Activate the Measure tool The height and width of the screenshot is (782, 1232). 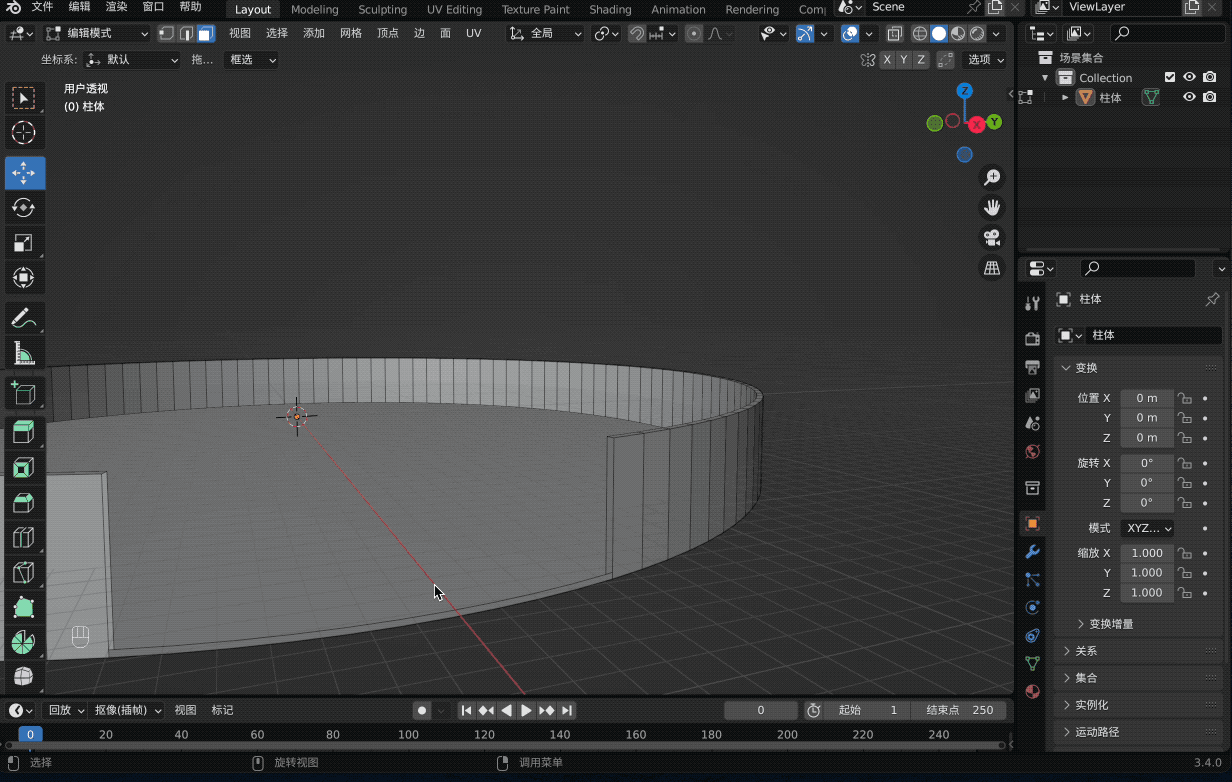pos(24,353)
